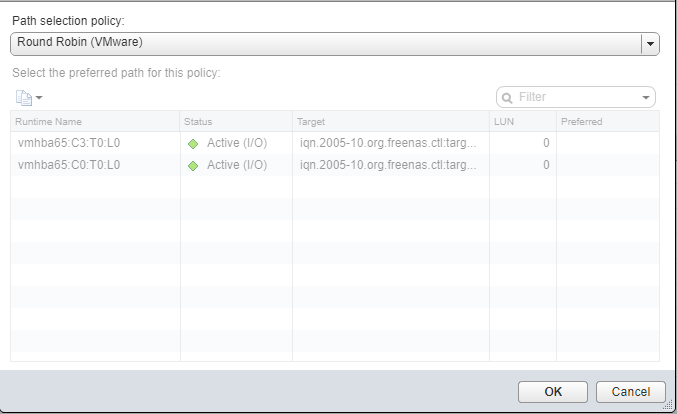677x414 pixels.
Task: Click the target IQN of the first path
Action: click(x=388, y=143)
